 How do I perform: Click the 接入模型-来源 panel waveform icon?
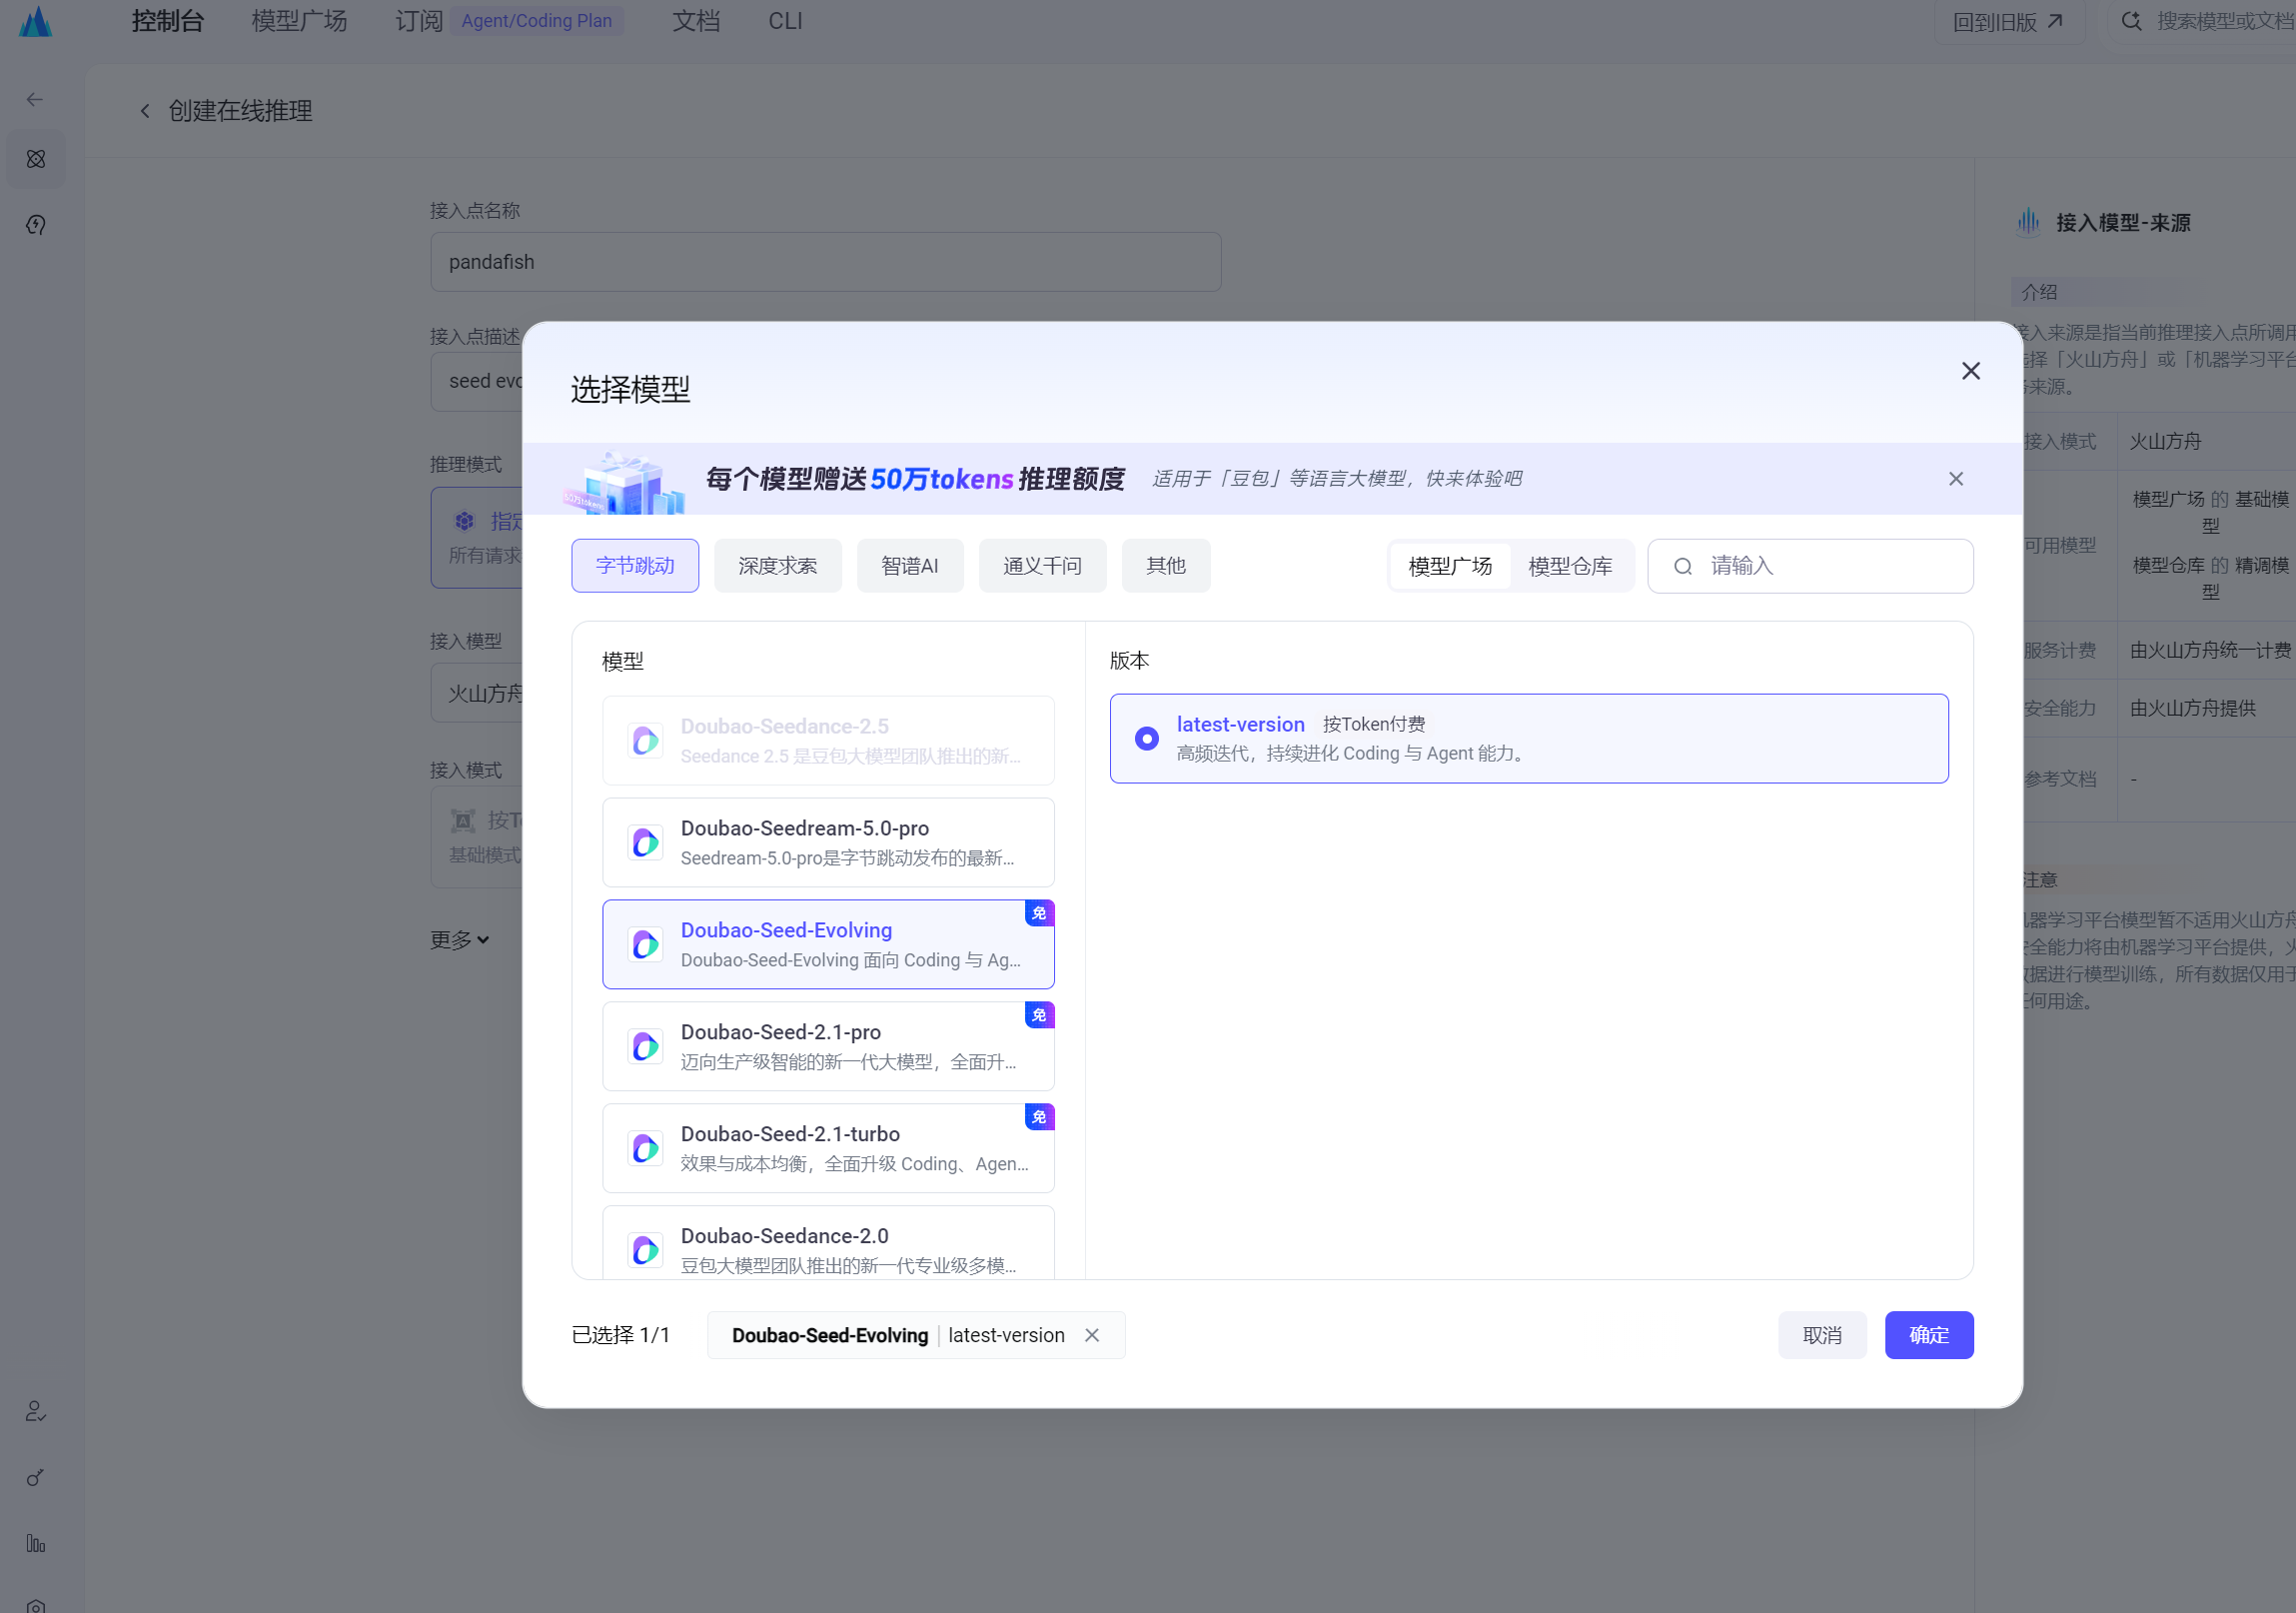point(2028,222)
